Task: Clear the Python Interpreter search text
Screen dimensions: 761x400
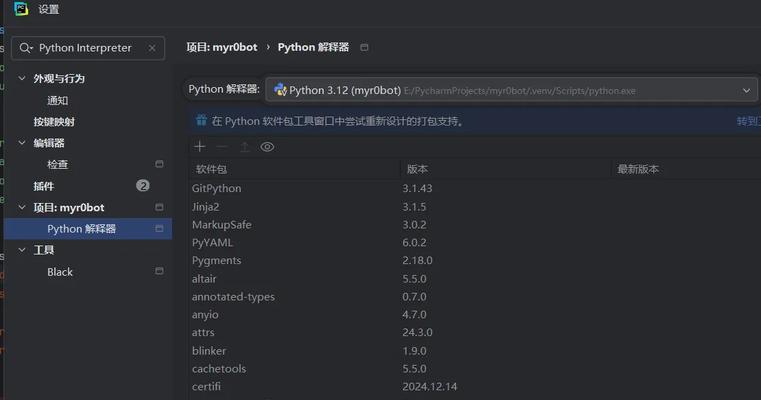Action: pyautogui.click(x=152, y=48)
